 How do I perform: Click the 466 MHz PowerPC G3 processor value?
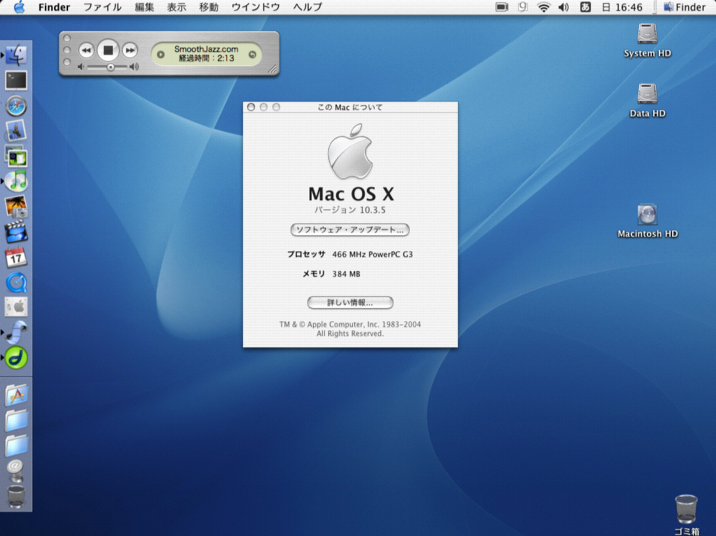click(x=372, y=254)
